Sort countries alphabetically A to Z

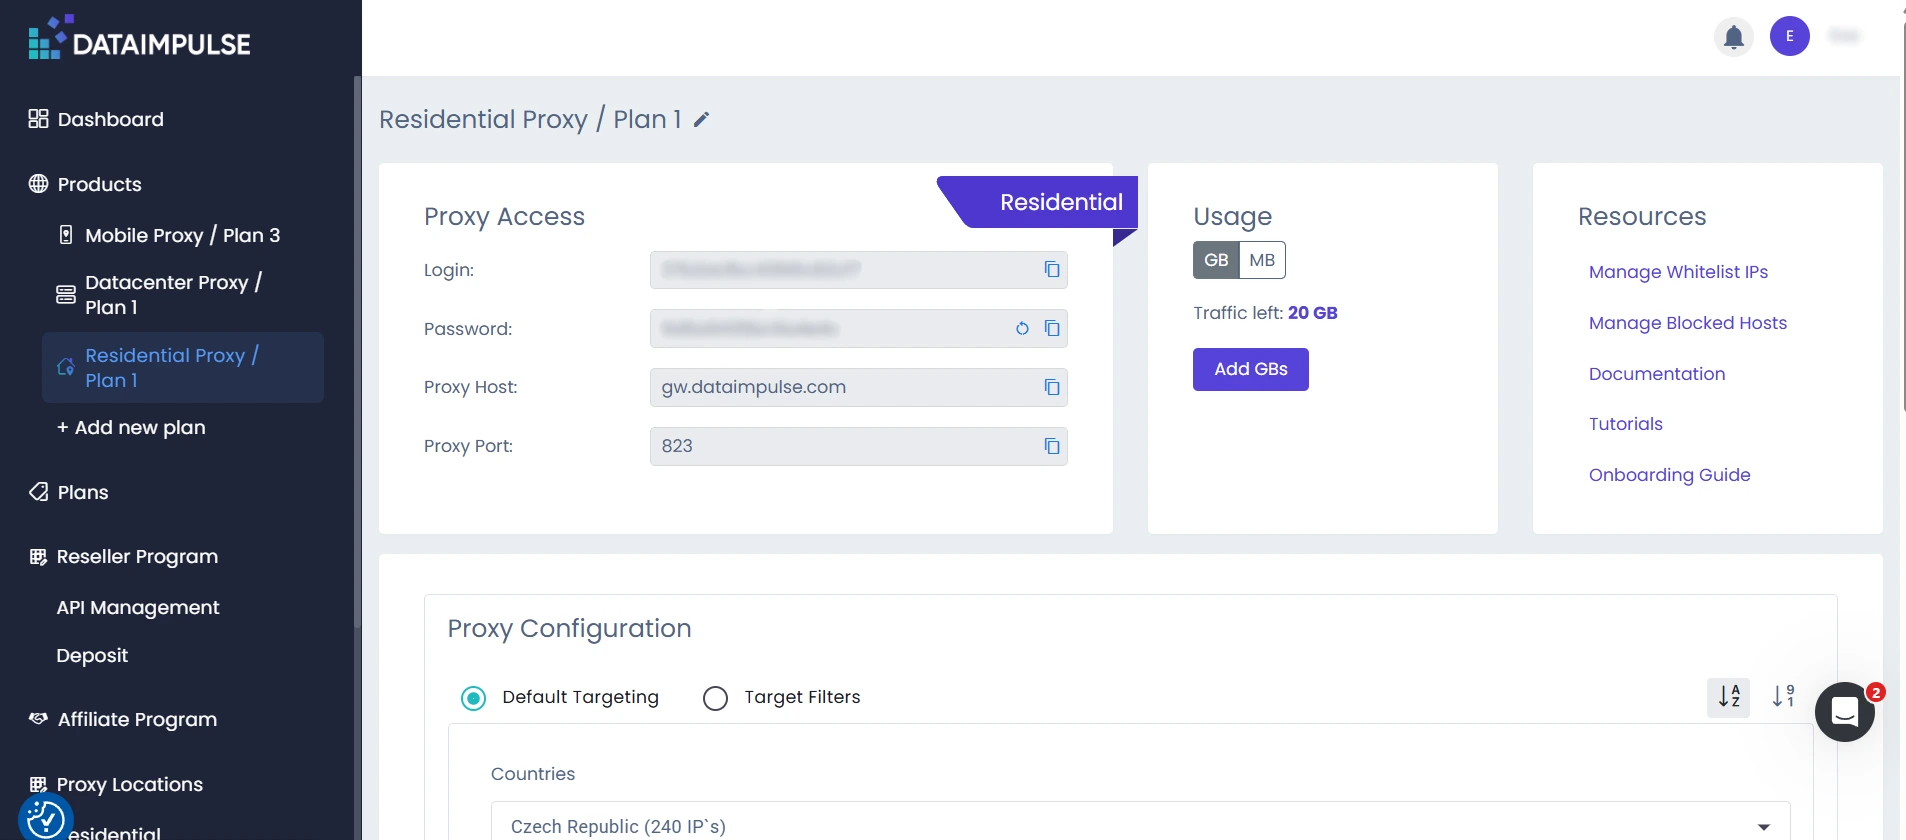pos(1728,697)
